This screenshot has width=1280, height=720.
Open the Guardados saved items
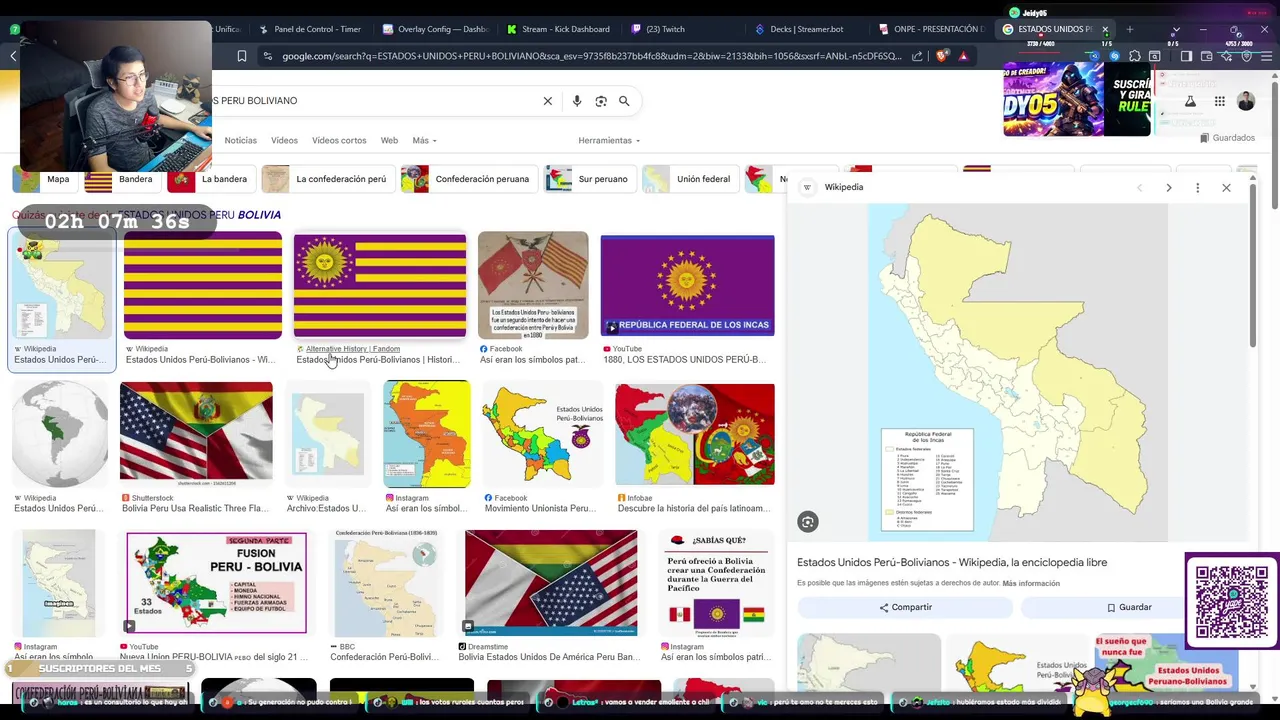[x=1227, y=138]
